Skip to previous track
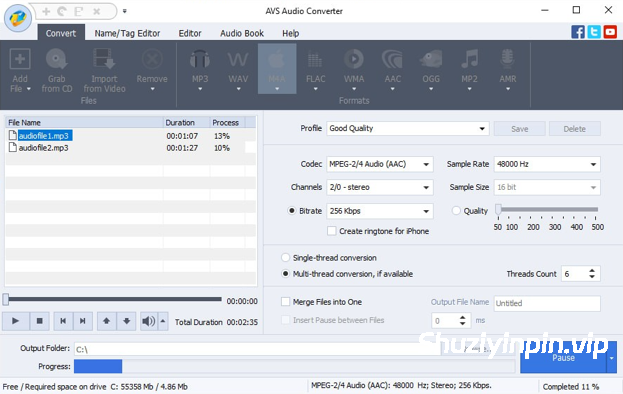 tap(63, 321)
